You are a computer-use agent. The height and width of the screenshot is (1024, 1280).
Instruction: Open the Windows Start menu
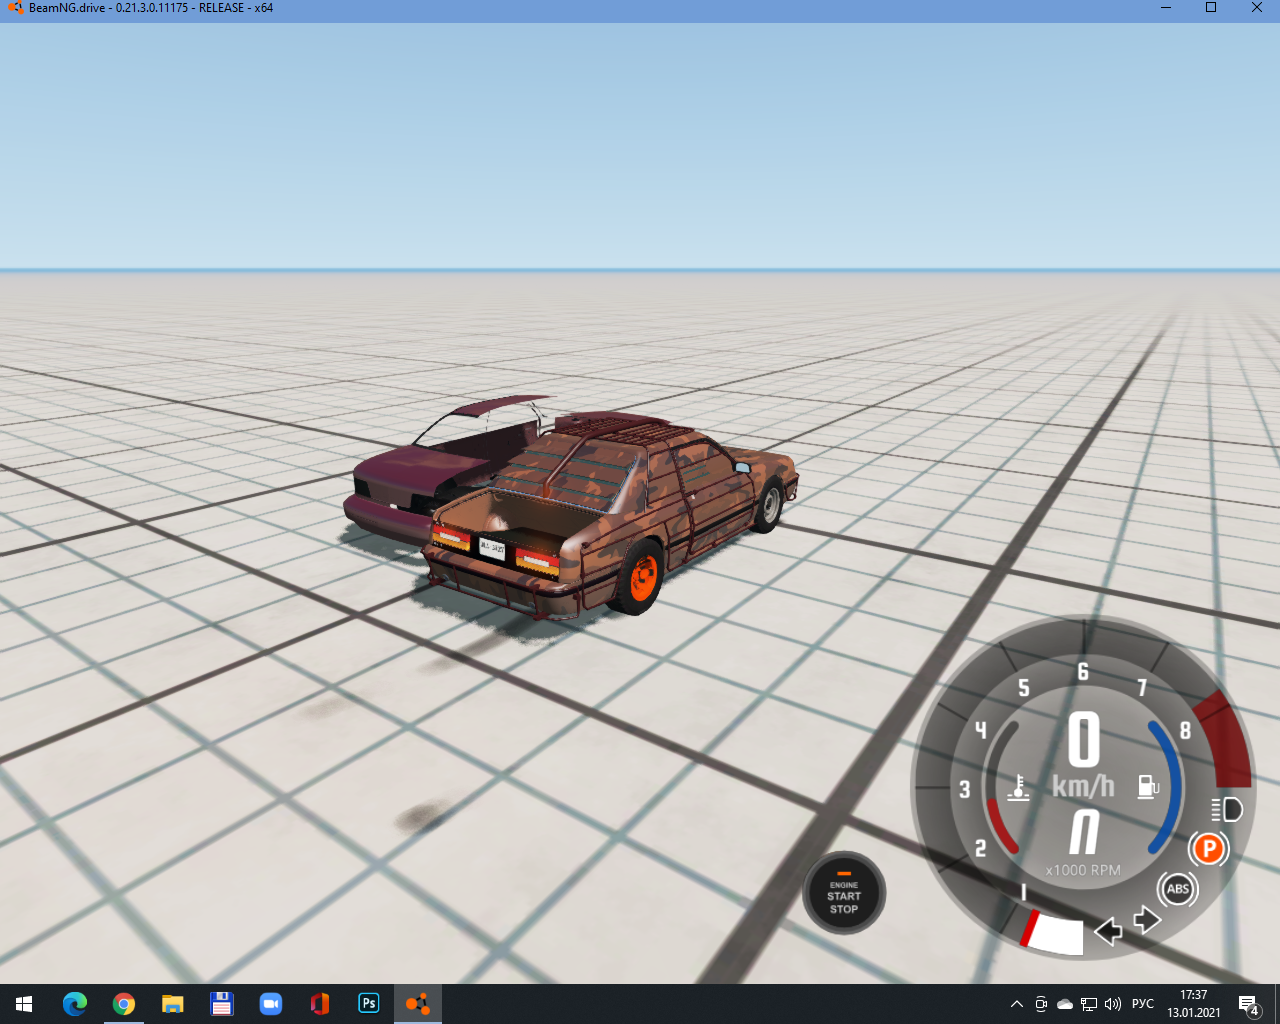(x=24, y=1004)
